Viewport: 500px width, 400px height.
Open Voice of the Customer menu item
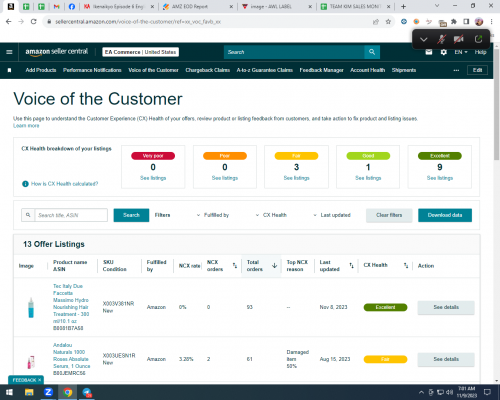click(x=153, y=70)
